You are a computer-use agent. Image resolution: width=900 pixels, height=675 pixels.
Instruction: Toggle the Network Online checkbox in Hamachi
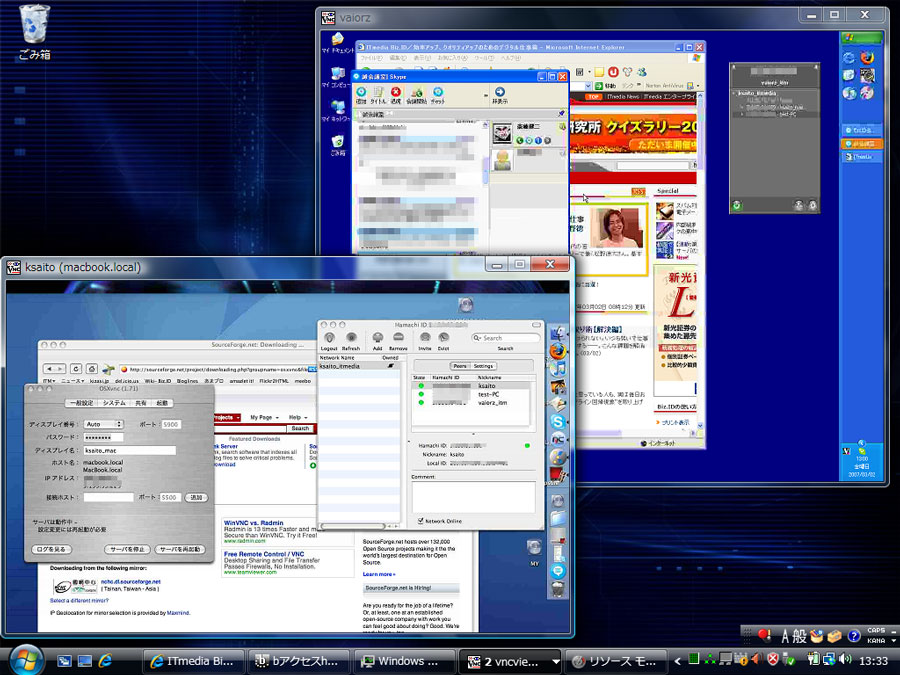click(x=421, y=521)
